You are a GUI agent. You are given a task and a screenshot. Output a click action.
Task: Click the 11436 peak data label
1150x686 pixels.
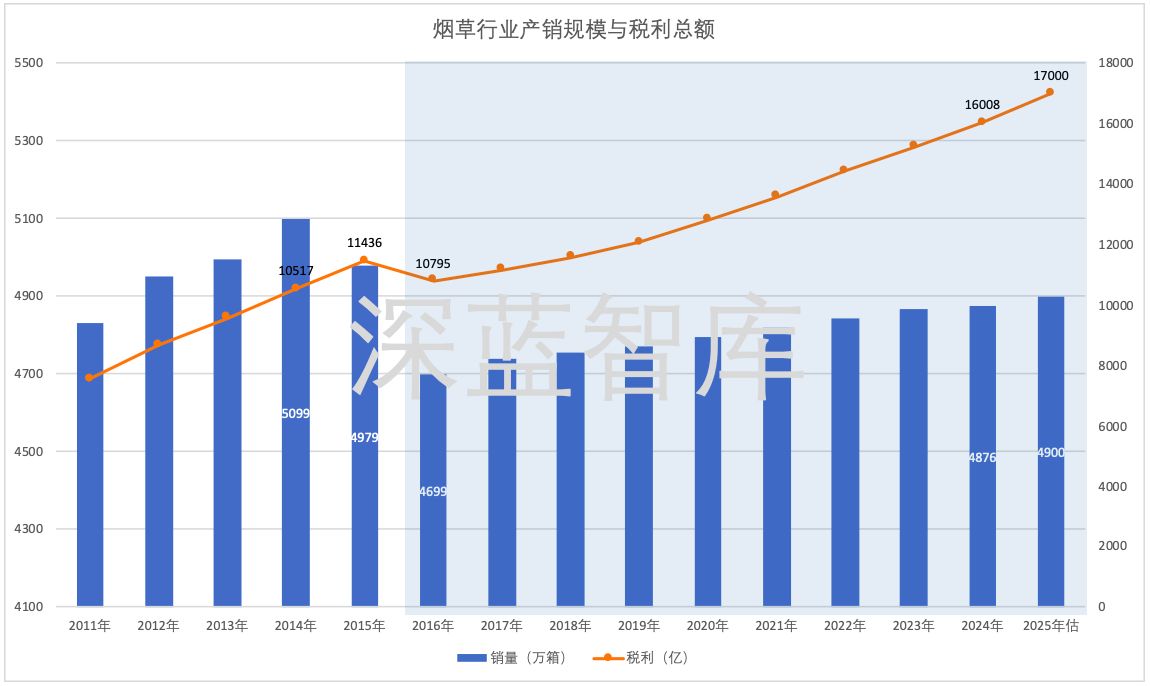(x=364, y=242)
